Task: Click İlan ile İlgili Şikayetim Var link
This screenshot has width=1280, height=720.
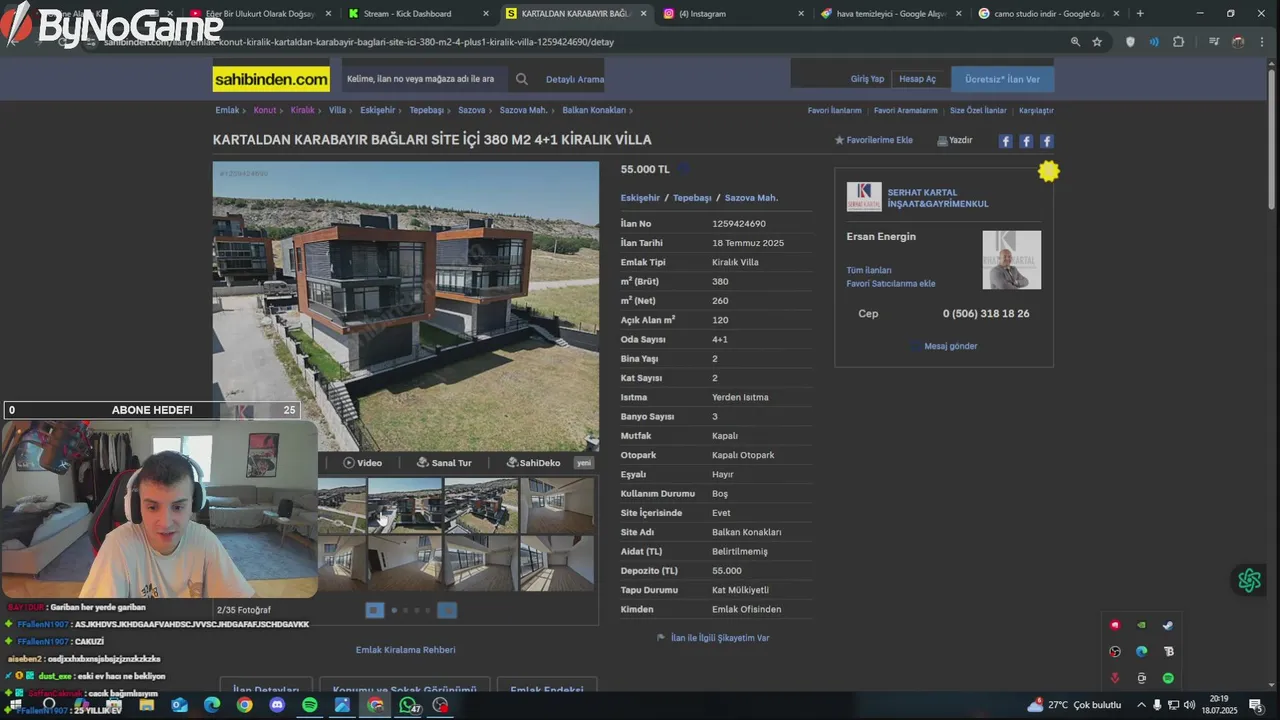Action: point(720,638)
